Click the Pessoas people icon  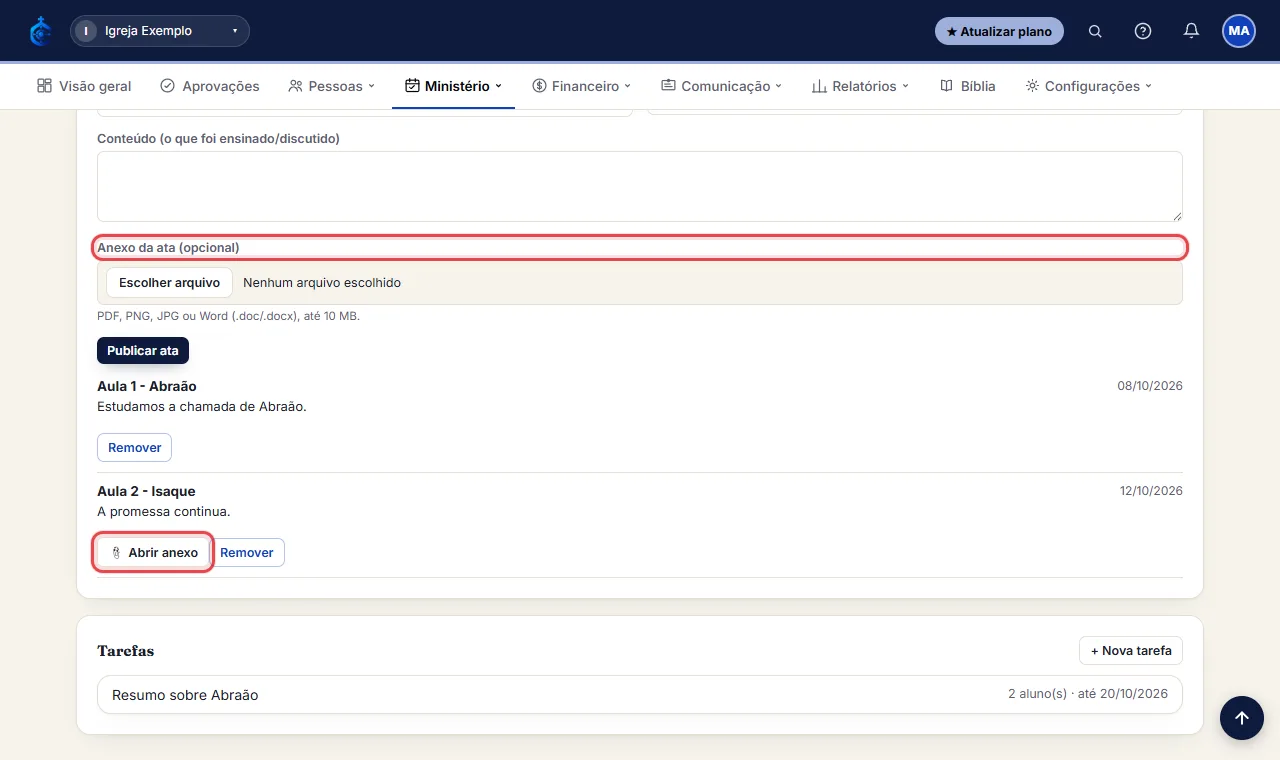[295, 86]
